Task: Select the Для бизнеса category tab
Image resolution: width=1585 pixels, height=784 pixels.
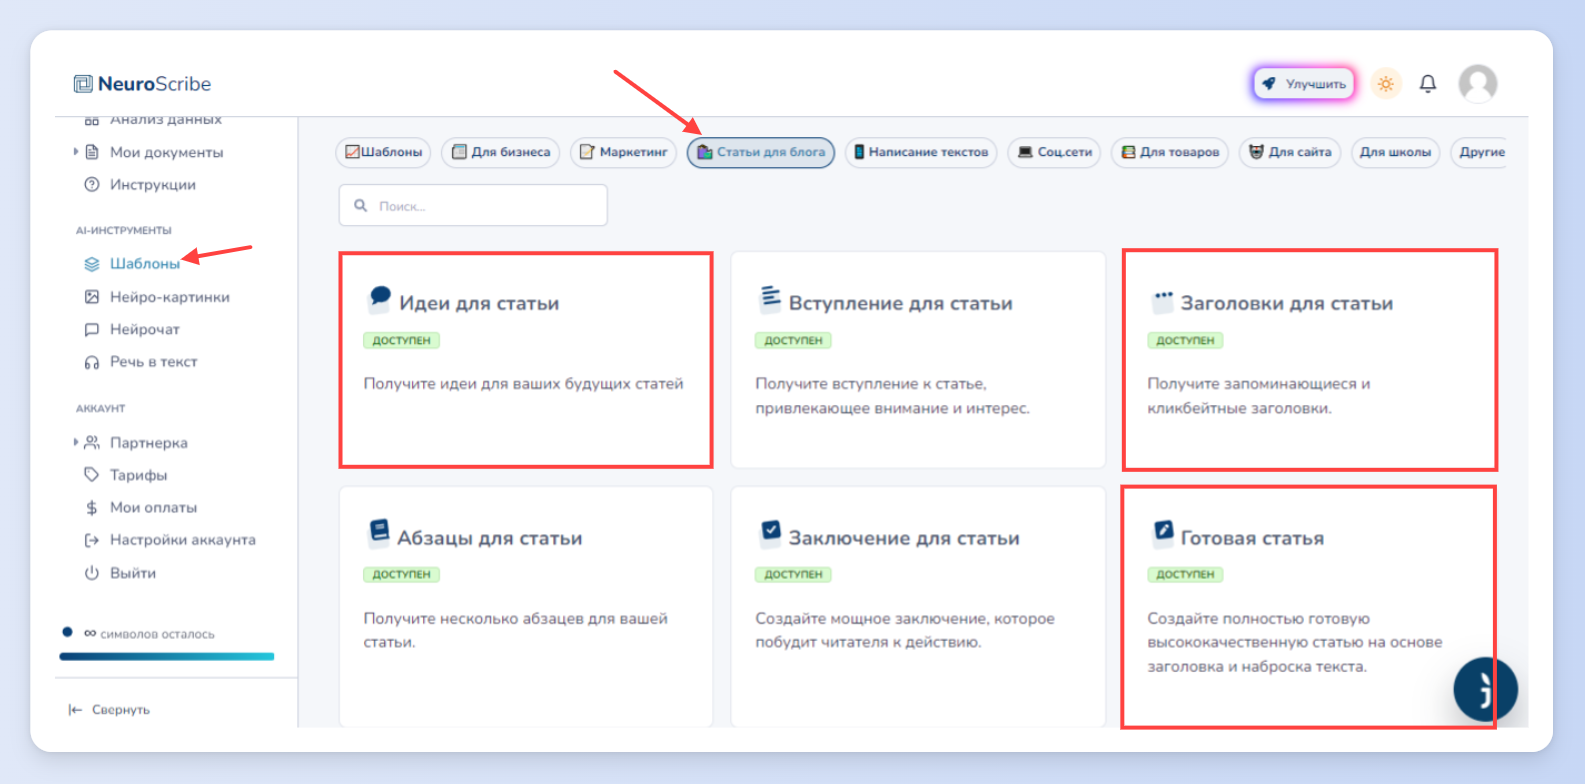Action: (501, 152)
